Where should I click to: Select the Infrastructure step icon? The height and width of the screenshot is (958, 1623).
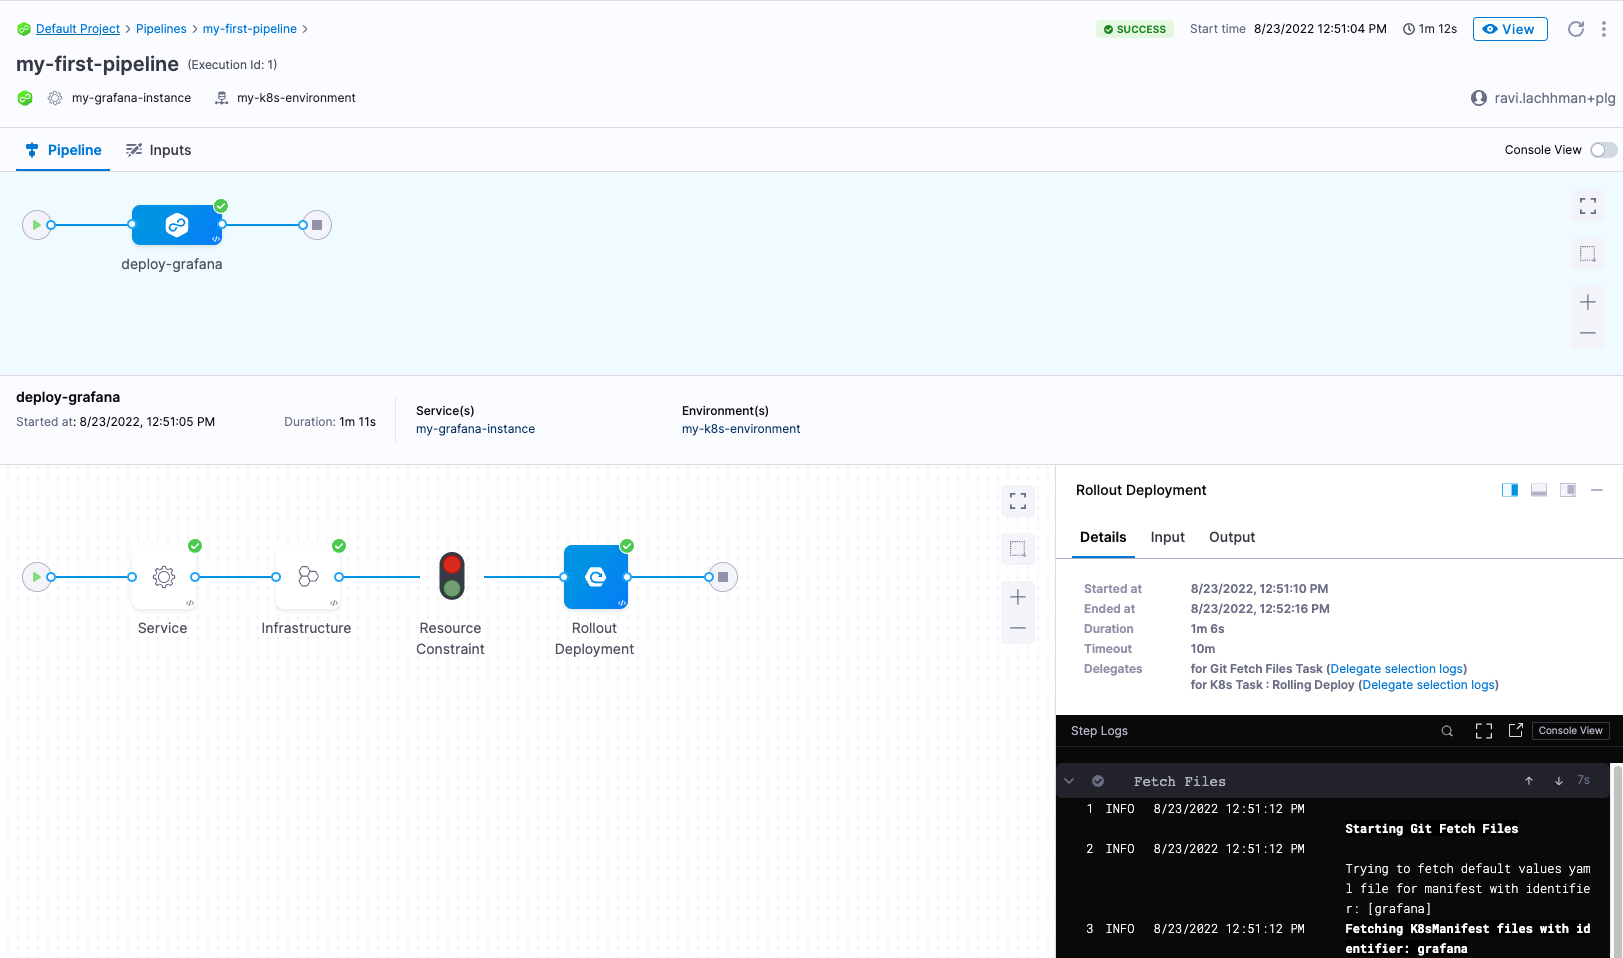(308, 577)
